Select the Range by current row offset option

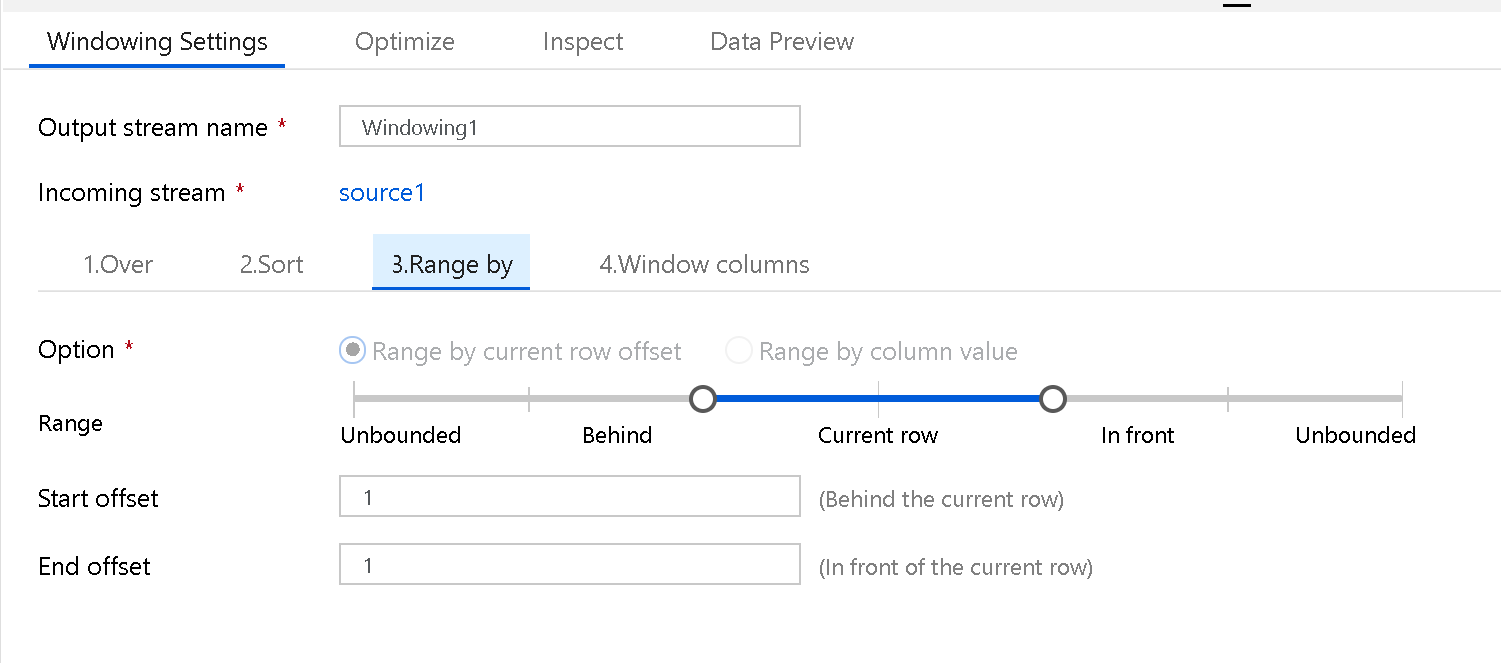coord(352,351)
